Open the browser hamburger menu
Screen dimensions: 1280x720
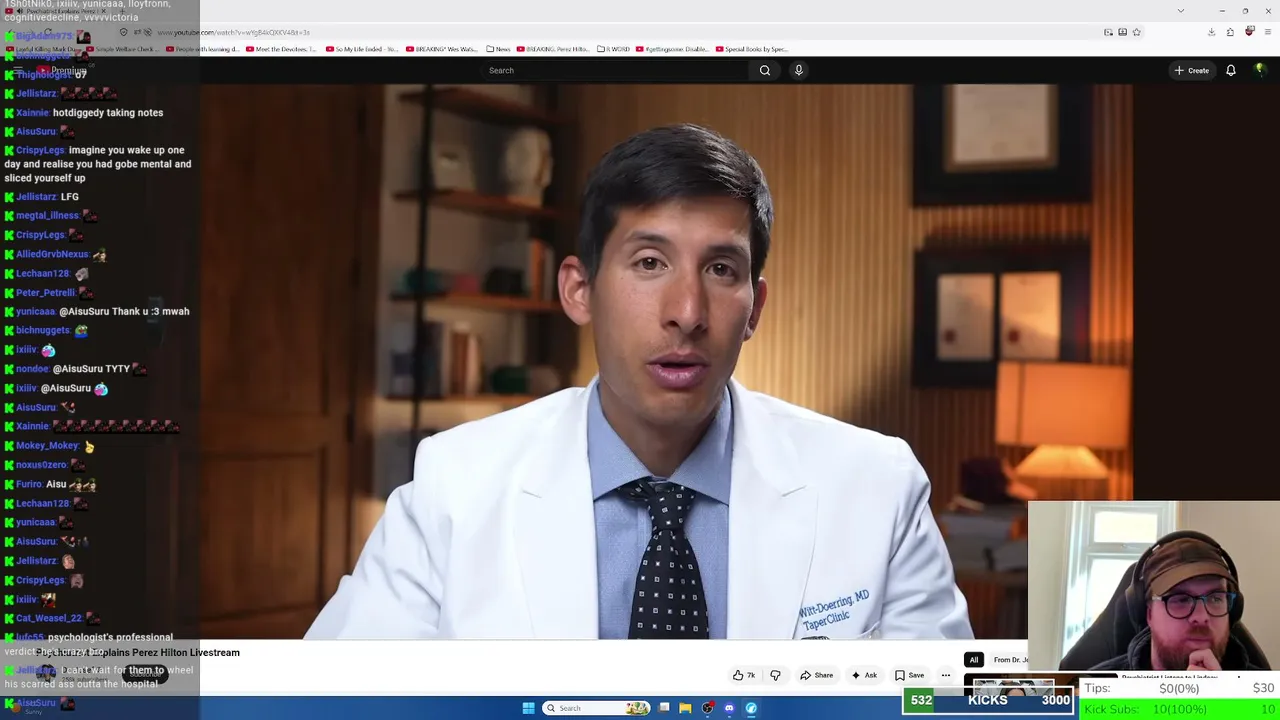tap(1266, 32)
